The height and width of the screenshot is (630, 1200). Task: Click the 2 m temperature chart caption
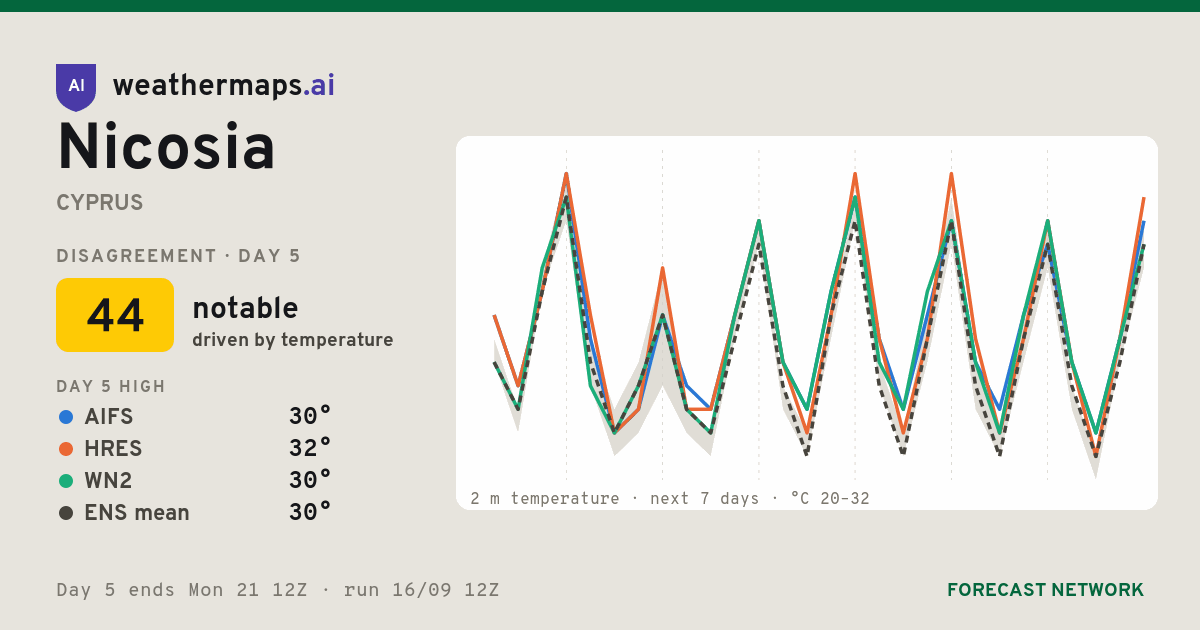[x=670, y=498]
